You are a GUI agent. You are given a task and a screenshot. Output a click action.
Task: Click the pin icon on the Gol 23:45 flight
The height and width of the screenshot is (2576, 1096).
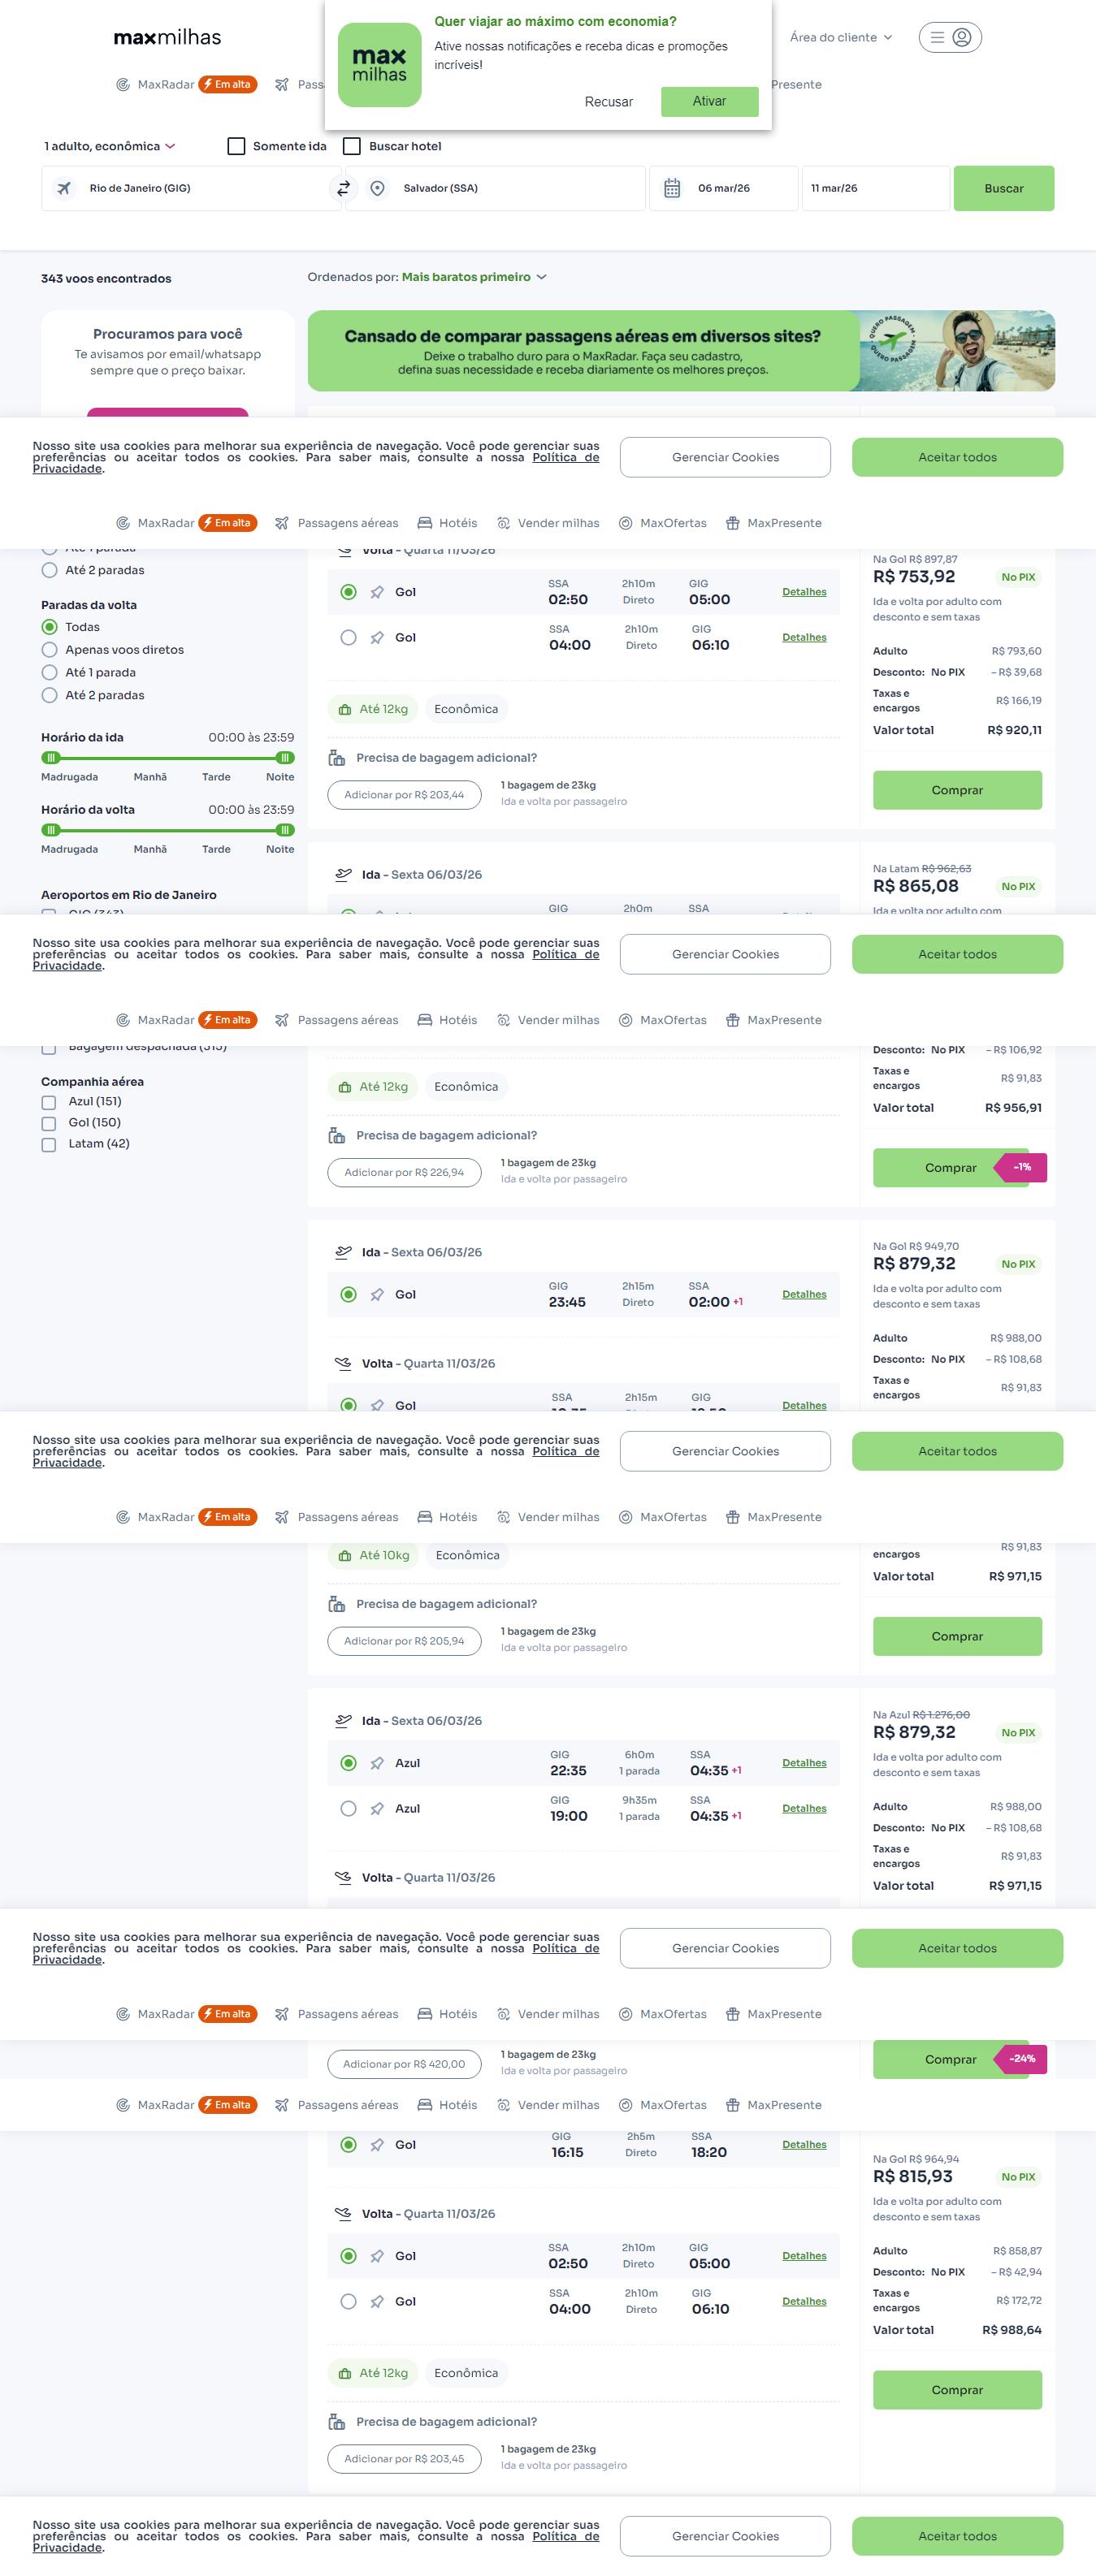click(x=377, y=1295)
